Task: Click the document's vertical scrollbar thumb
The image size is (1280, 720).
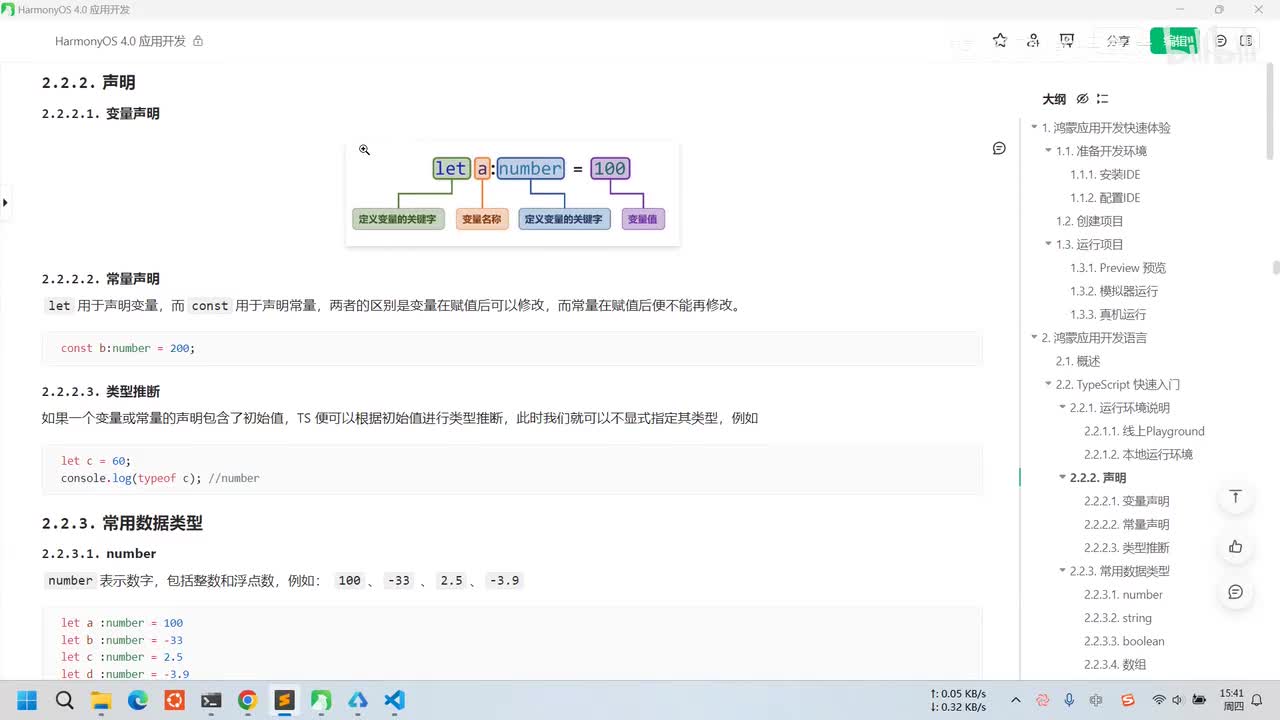Action: pos(1276,267)
